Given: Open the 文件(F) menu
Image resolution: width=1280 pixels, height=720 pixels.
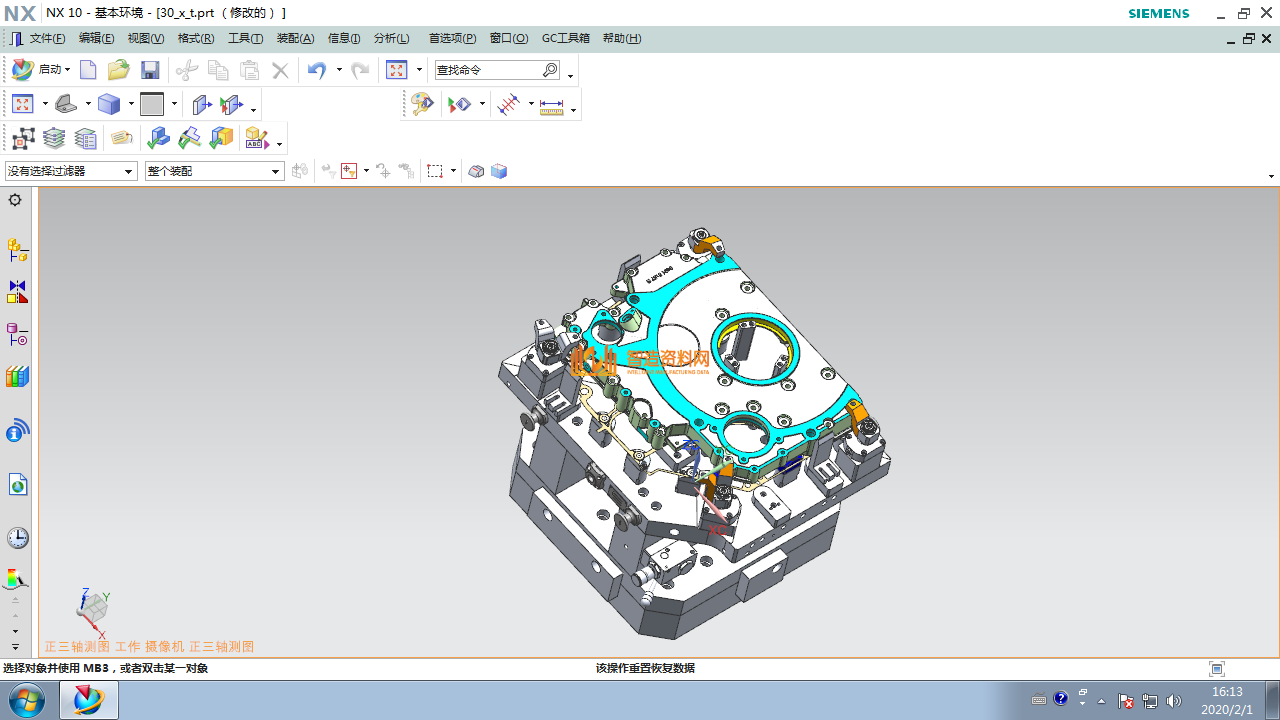Looking at the screenshot, I should pos(47,38).
